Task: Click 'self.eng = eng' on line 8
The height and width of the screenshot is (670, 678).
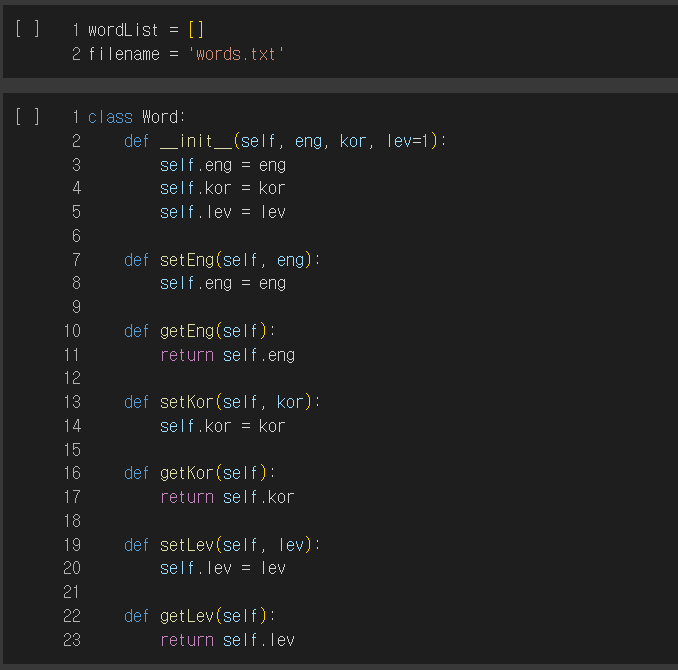Action: tap(223, 284)
